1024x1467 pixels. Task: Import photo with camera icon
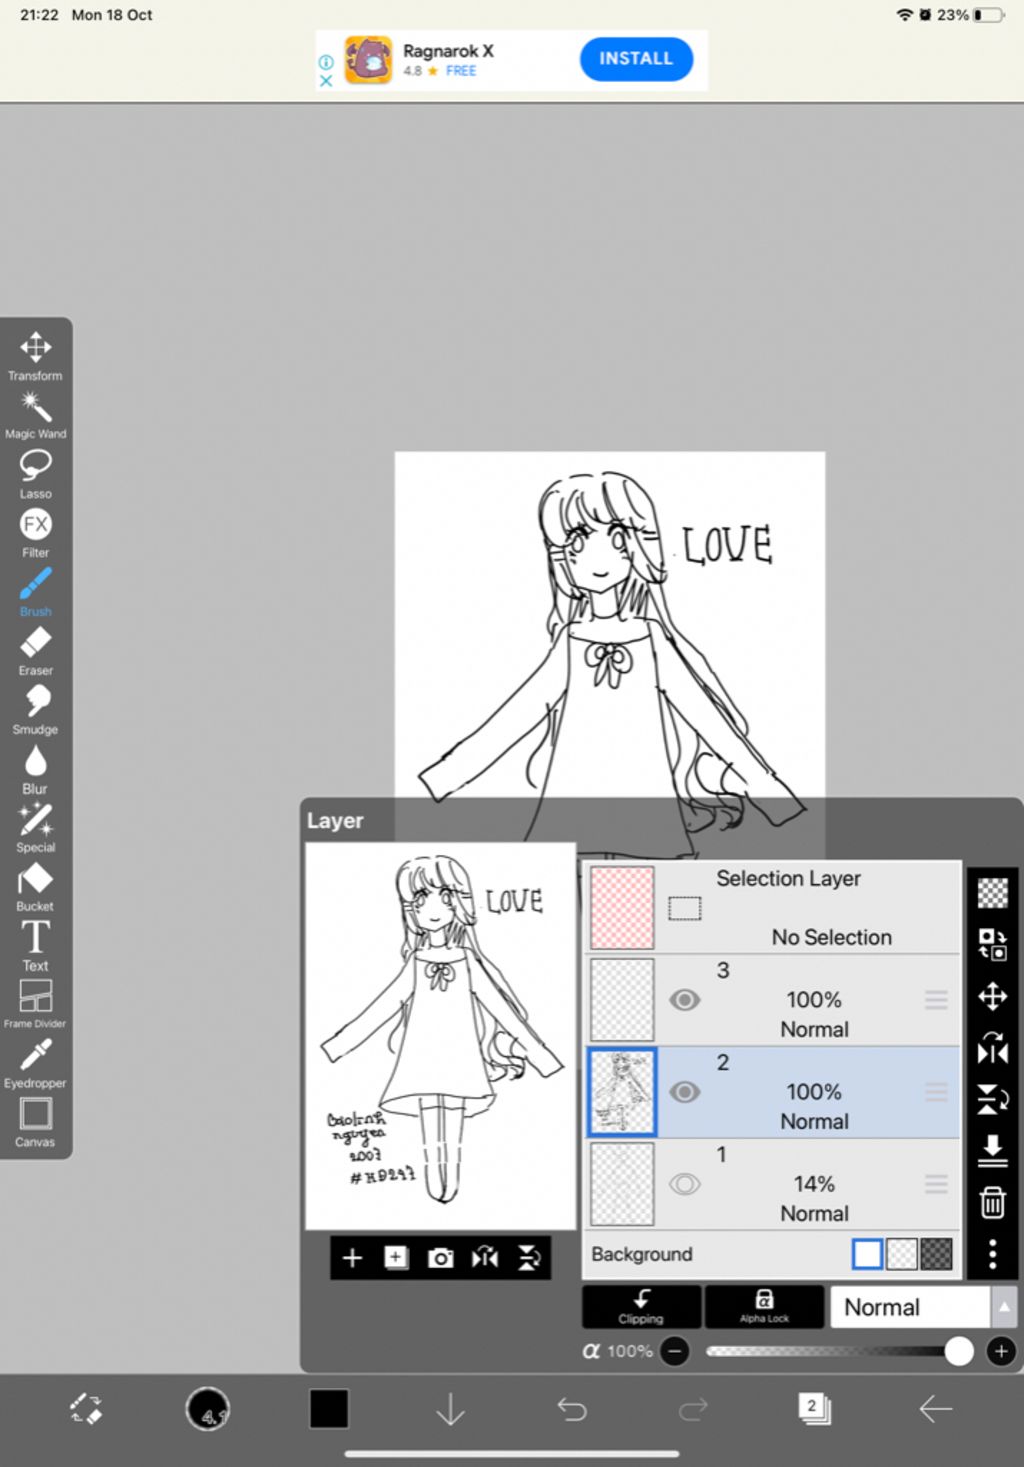pyautogui.click(x=440, y=1258)
